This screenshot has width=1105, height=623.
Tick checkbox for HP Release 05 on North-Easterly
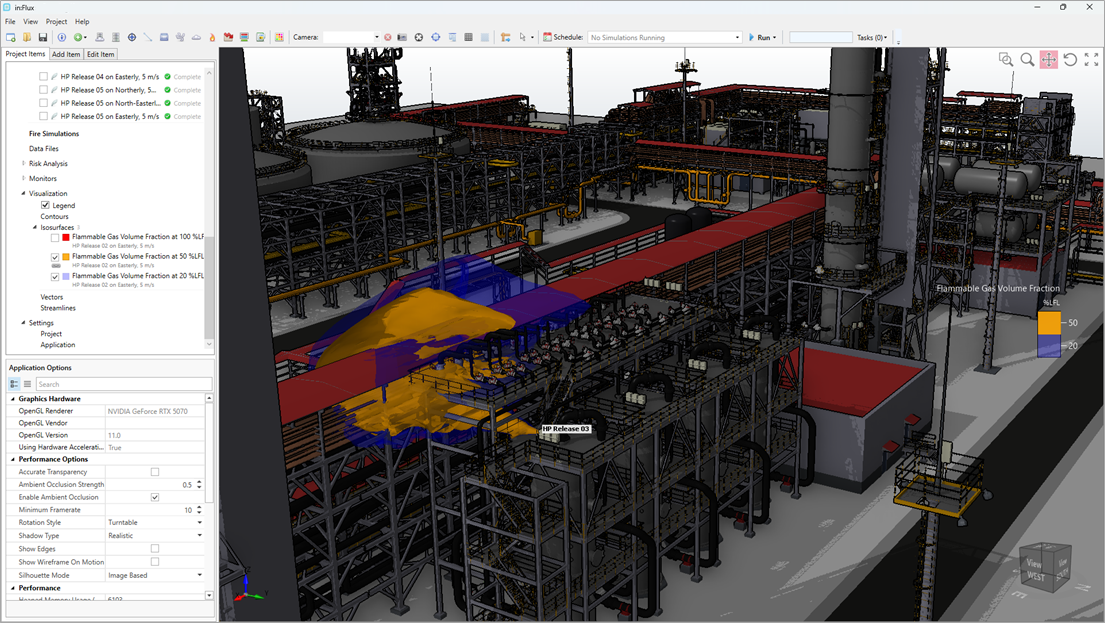(x=44, y=103)
